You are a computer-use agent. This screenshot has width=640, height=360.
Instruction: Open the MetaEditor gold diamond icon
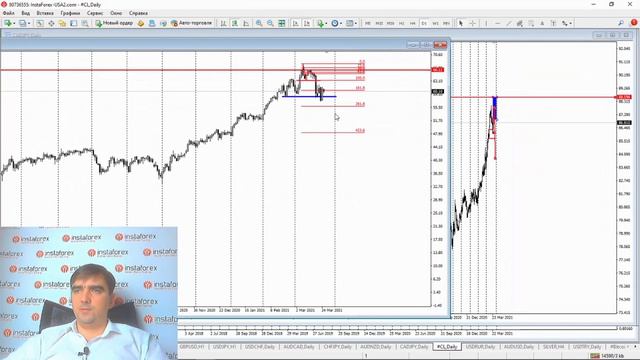coord(141,23)
